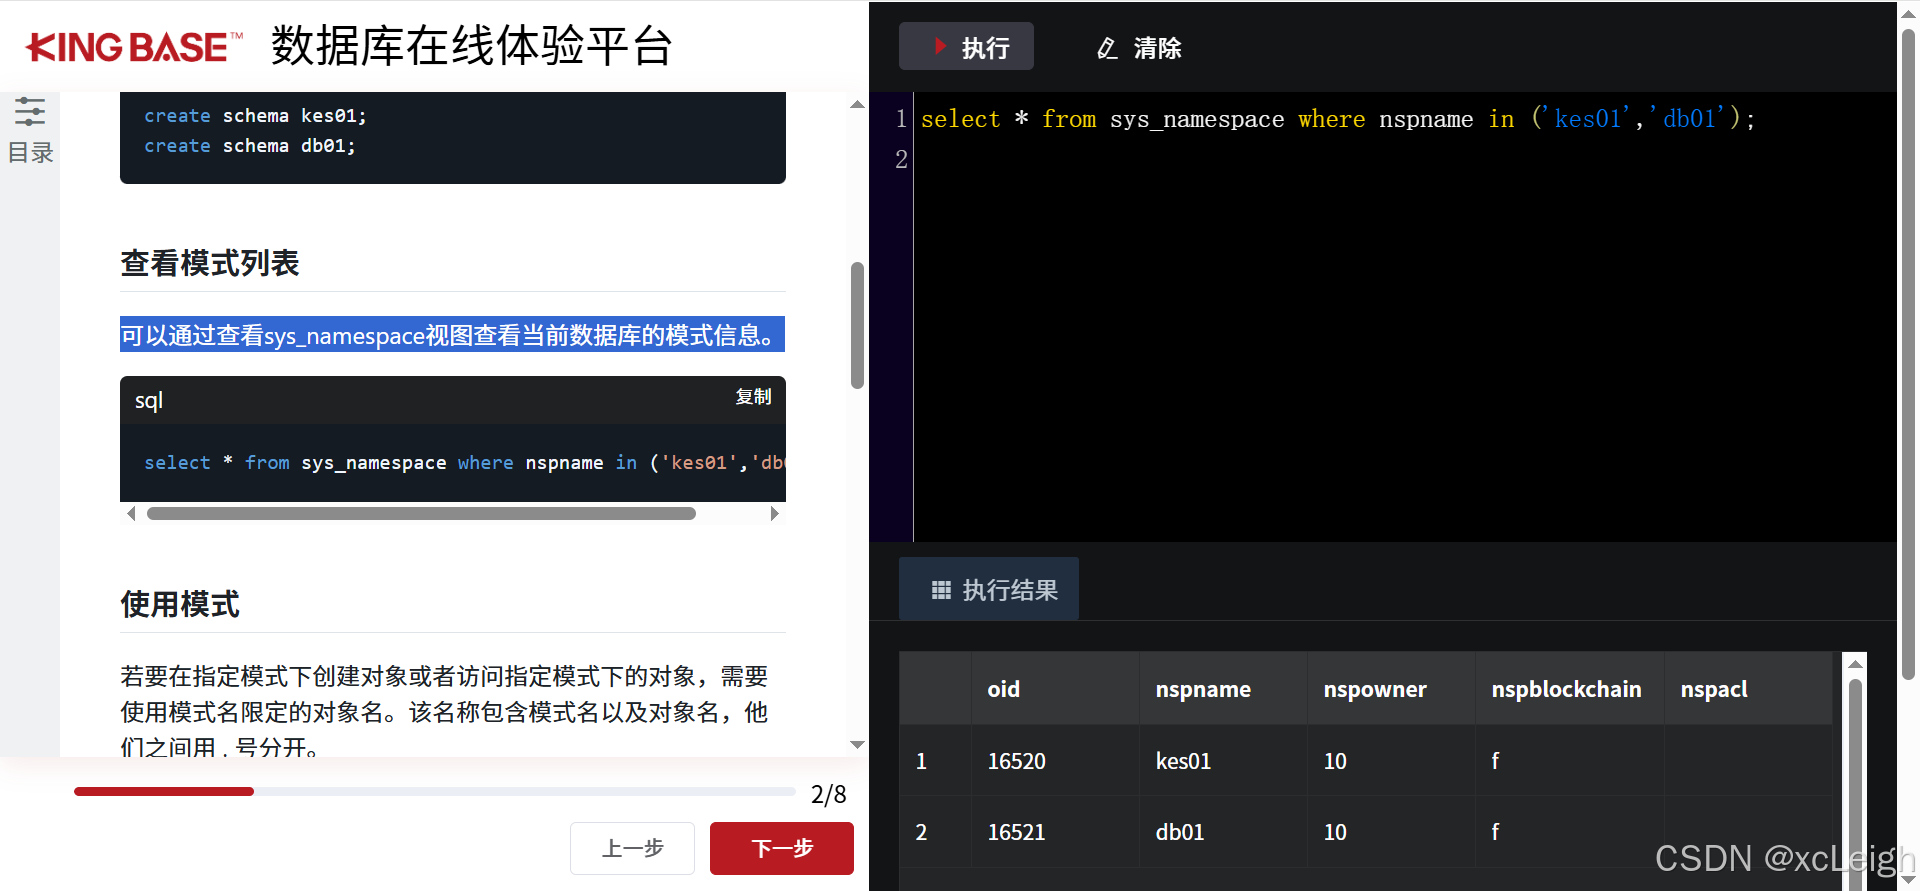The width and height of the screenshot is (1920, 891).
Task: Click the tutorial panel scroll up arrow
Action: click(857, 104)
